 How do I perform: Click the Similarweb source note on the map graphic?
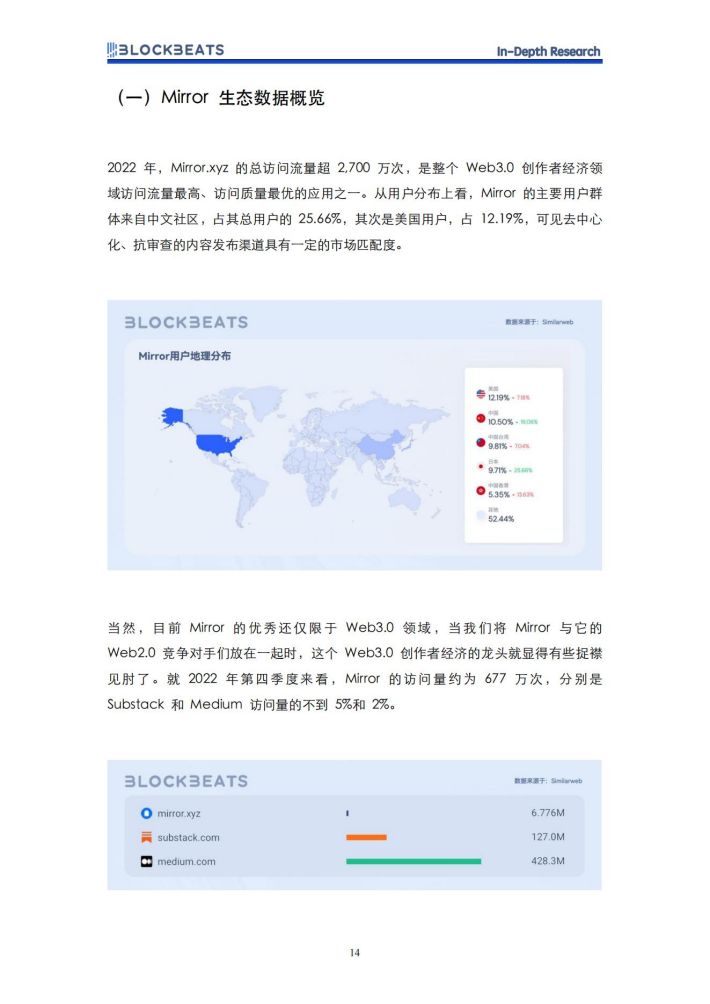(540, 322)
